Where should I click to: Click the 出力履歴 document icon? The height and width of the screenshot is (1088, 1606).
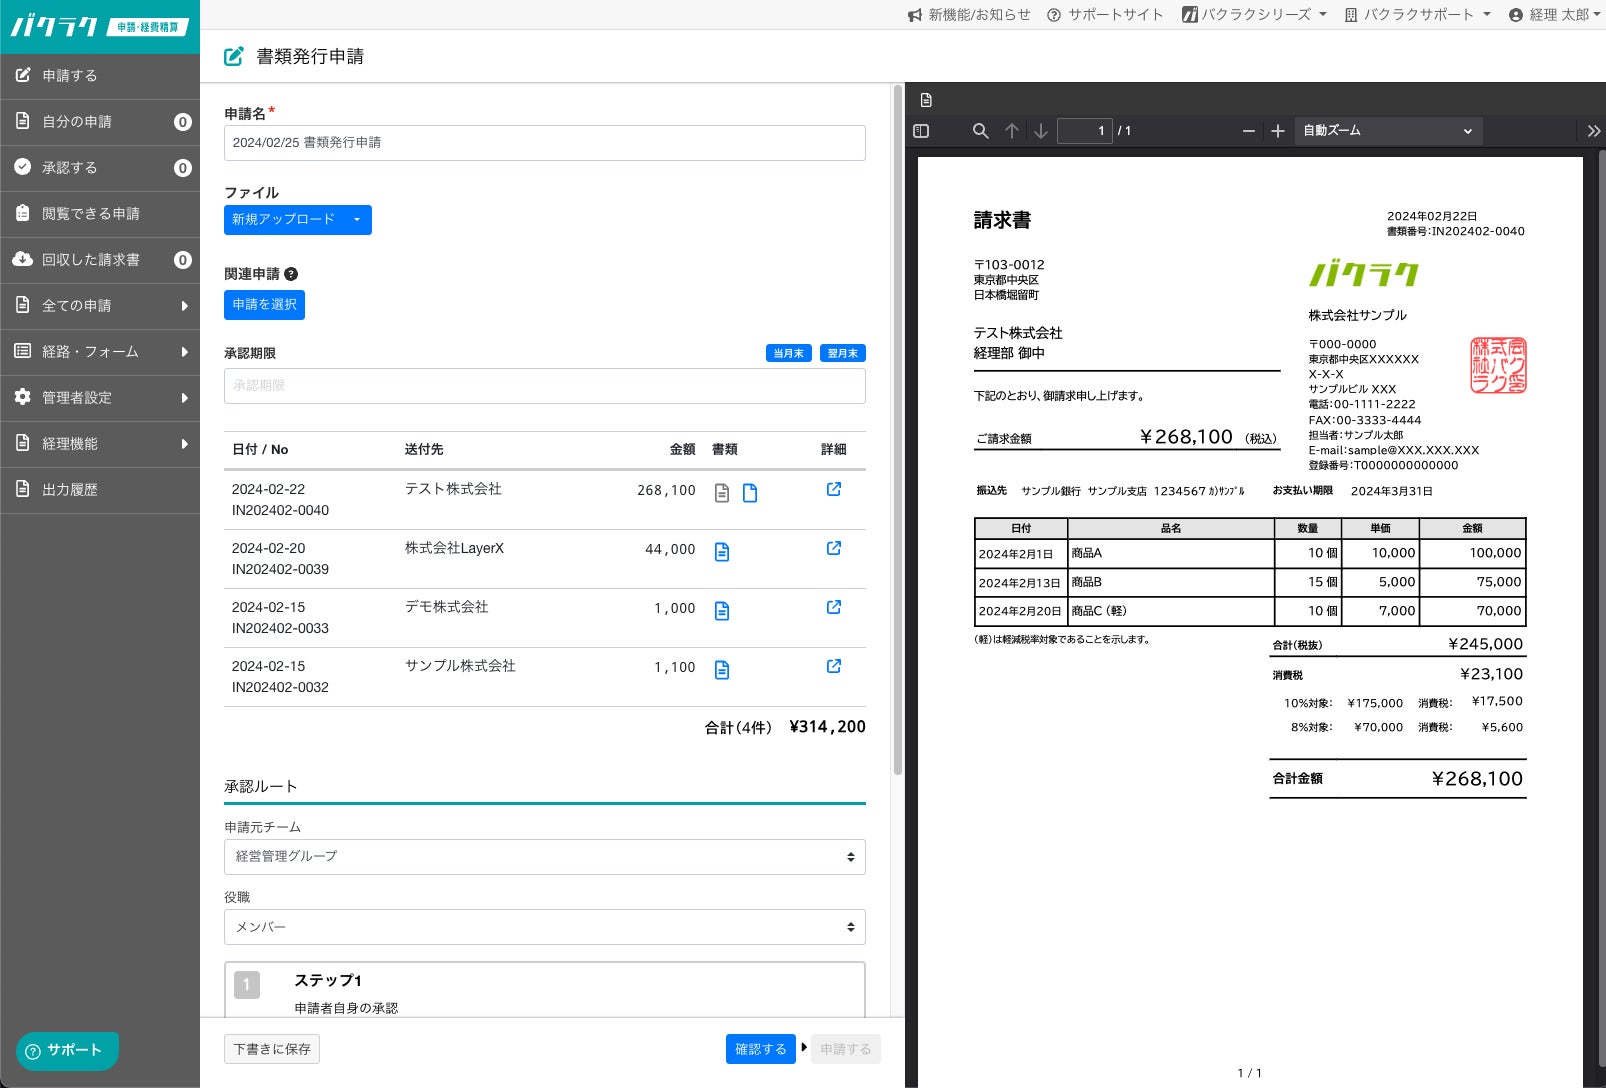[22, 489]
